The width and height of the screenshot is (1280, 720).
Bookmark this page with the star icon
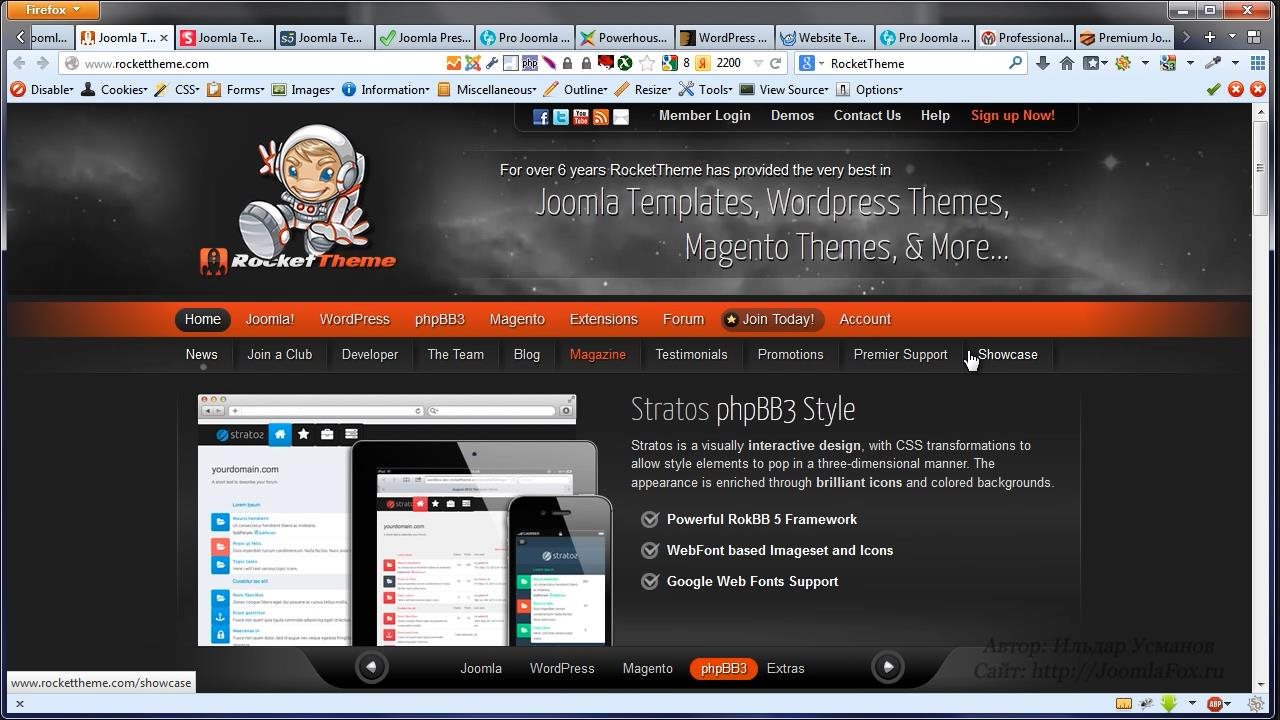click(x=647, y=63)
